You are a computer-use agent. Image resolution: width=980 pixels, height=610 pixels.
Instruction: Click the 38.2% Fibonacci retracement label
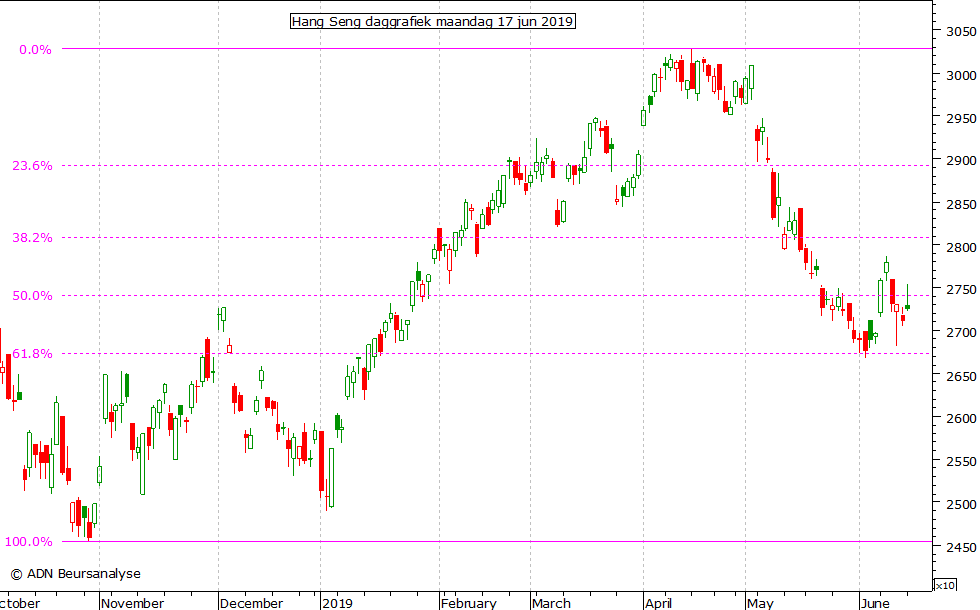[x=33, y=238]
